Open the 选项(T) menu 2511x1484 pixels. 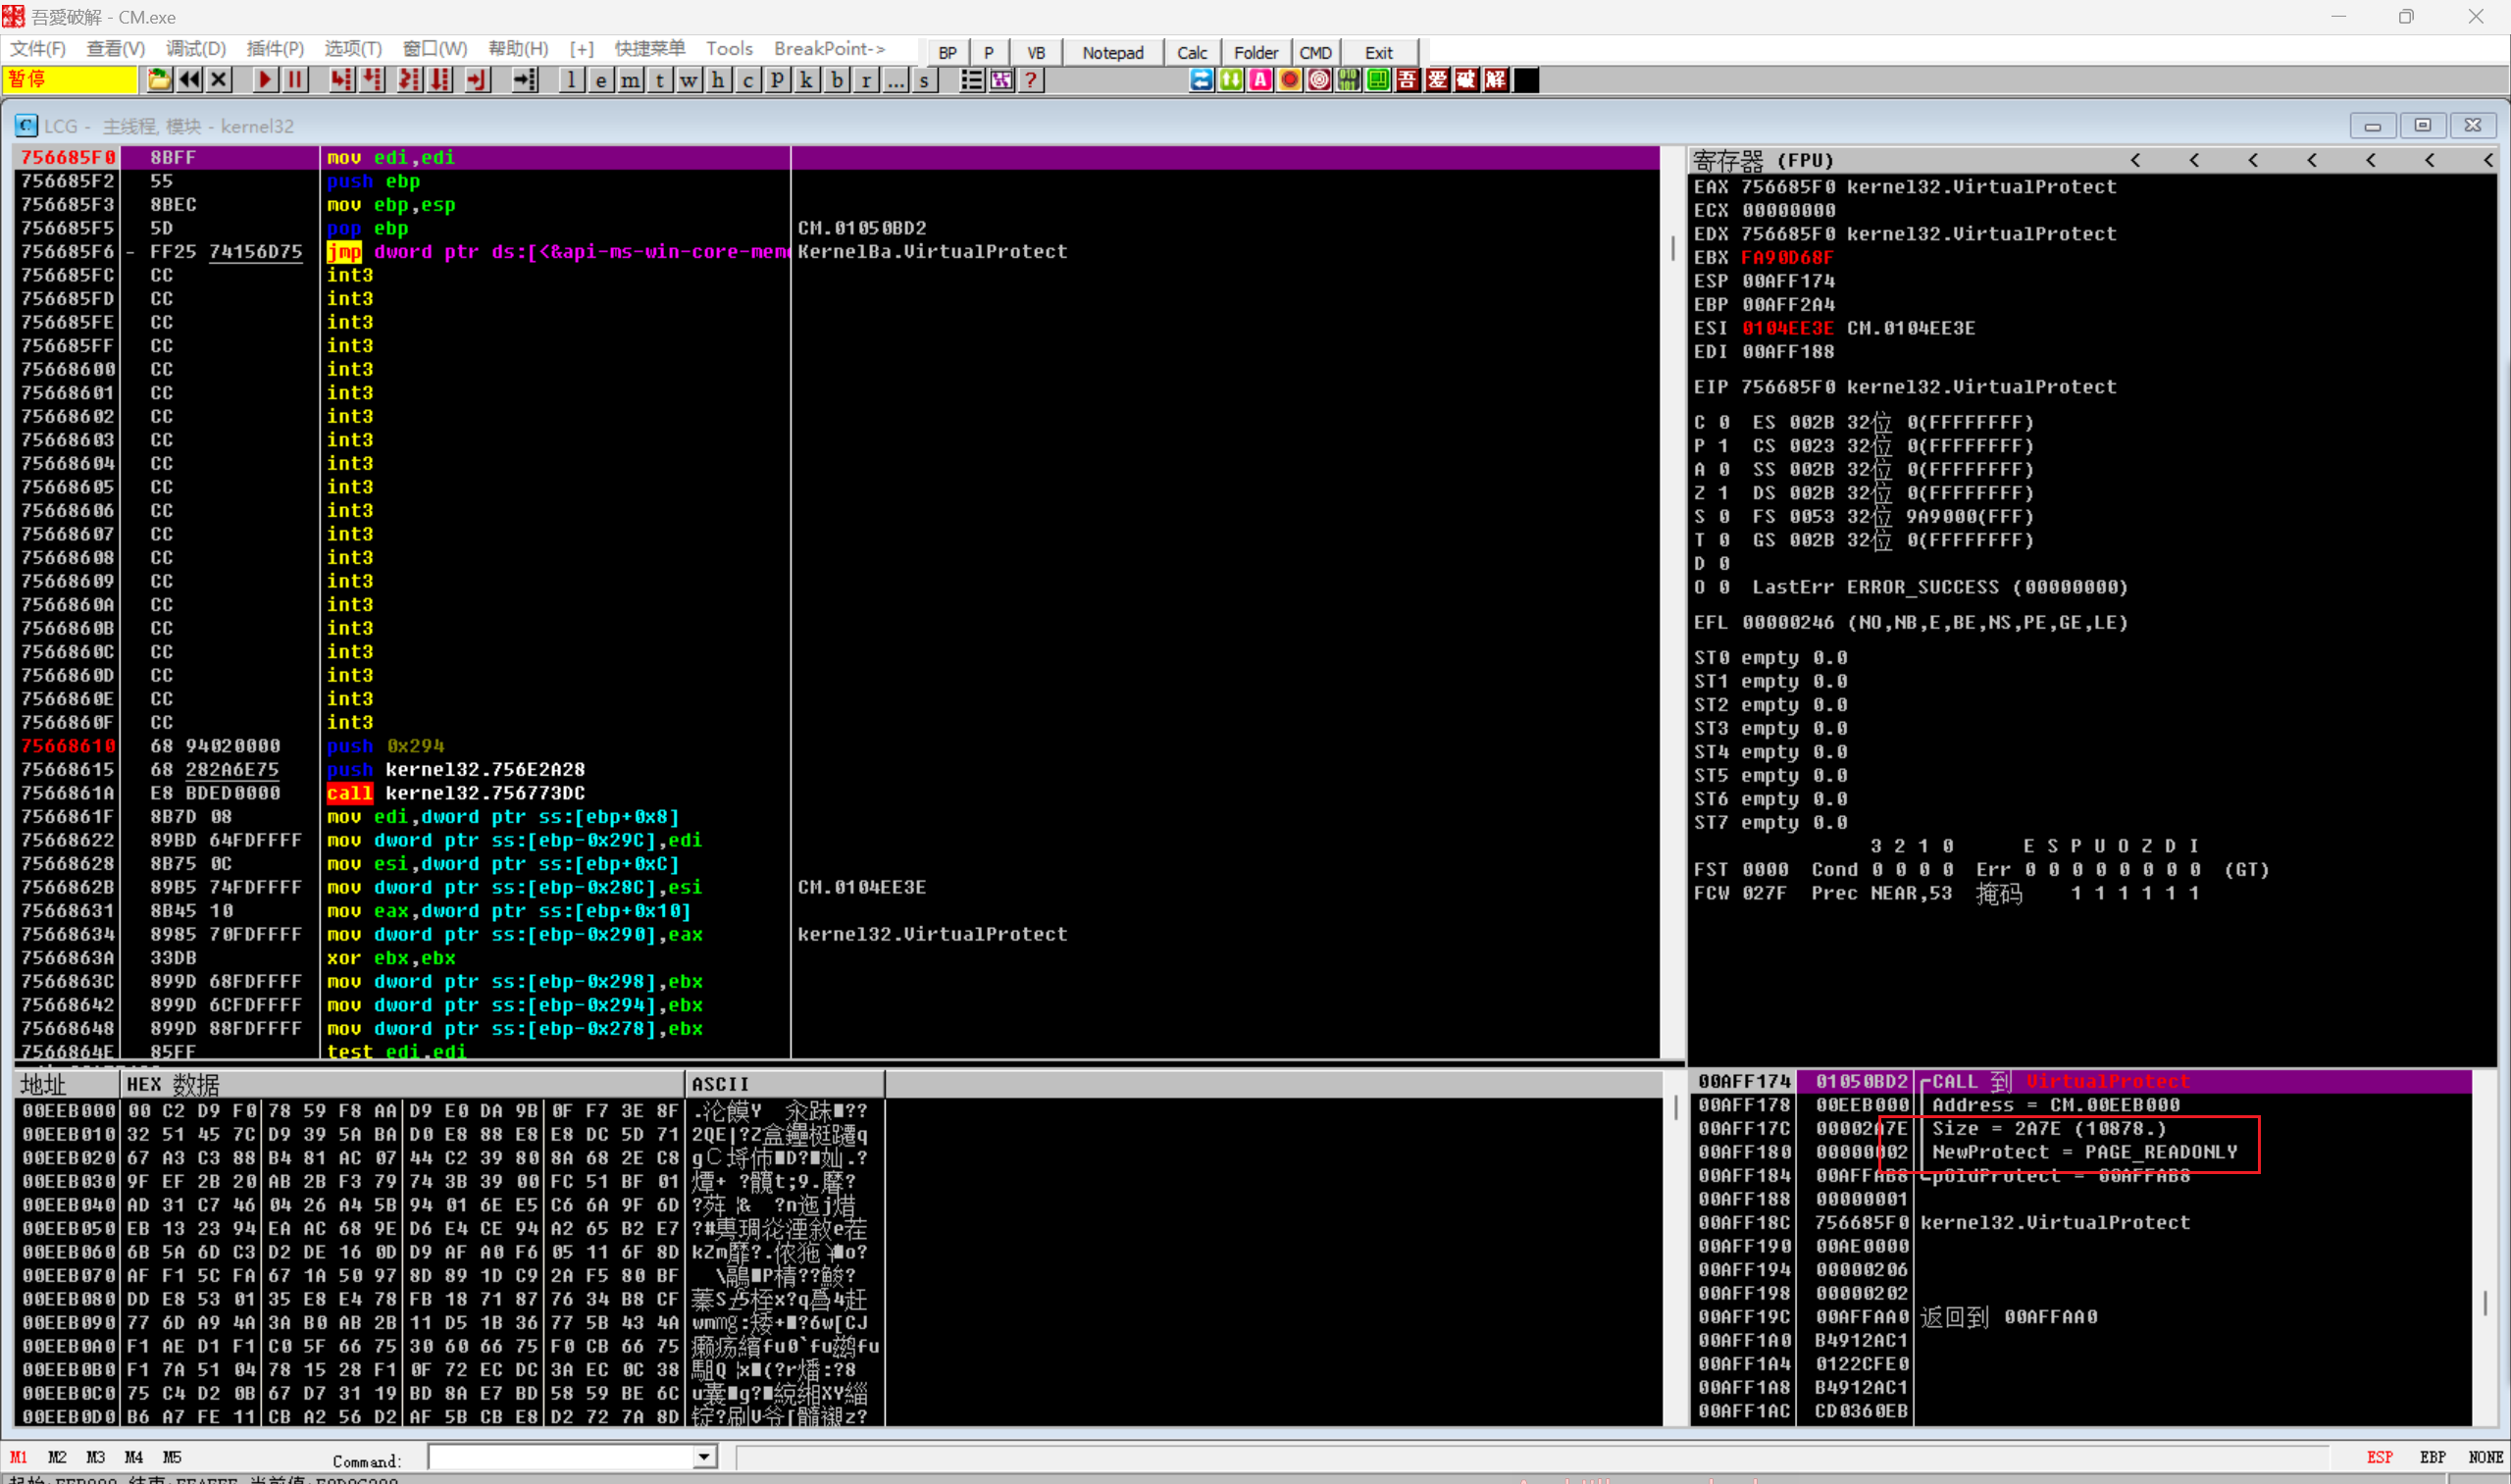point(352,48)
